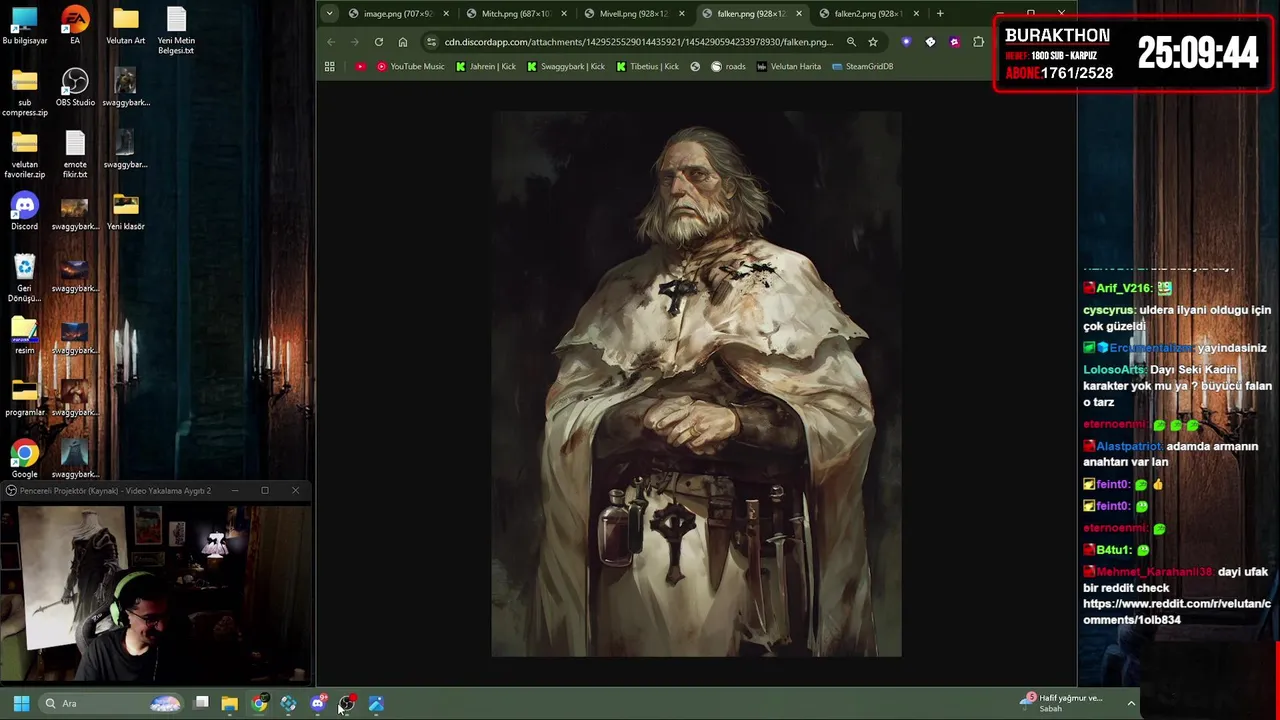Click Arif_V216 username in chat
Viewport: 1280px width, 720px height.
(1123, 288)
